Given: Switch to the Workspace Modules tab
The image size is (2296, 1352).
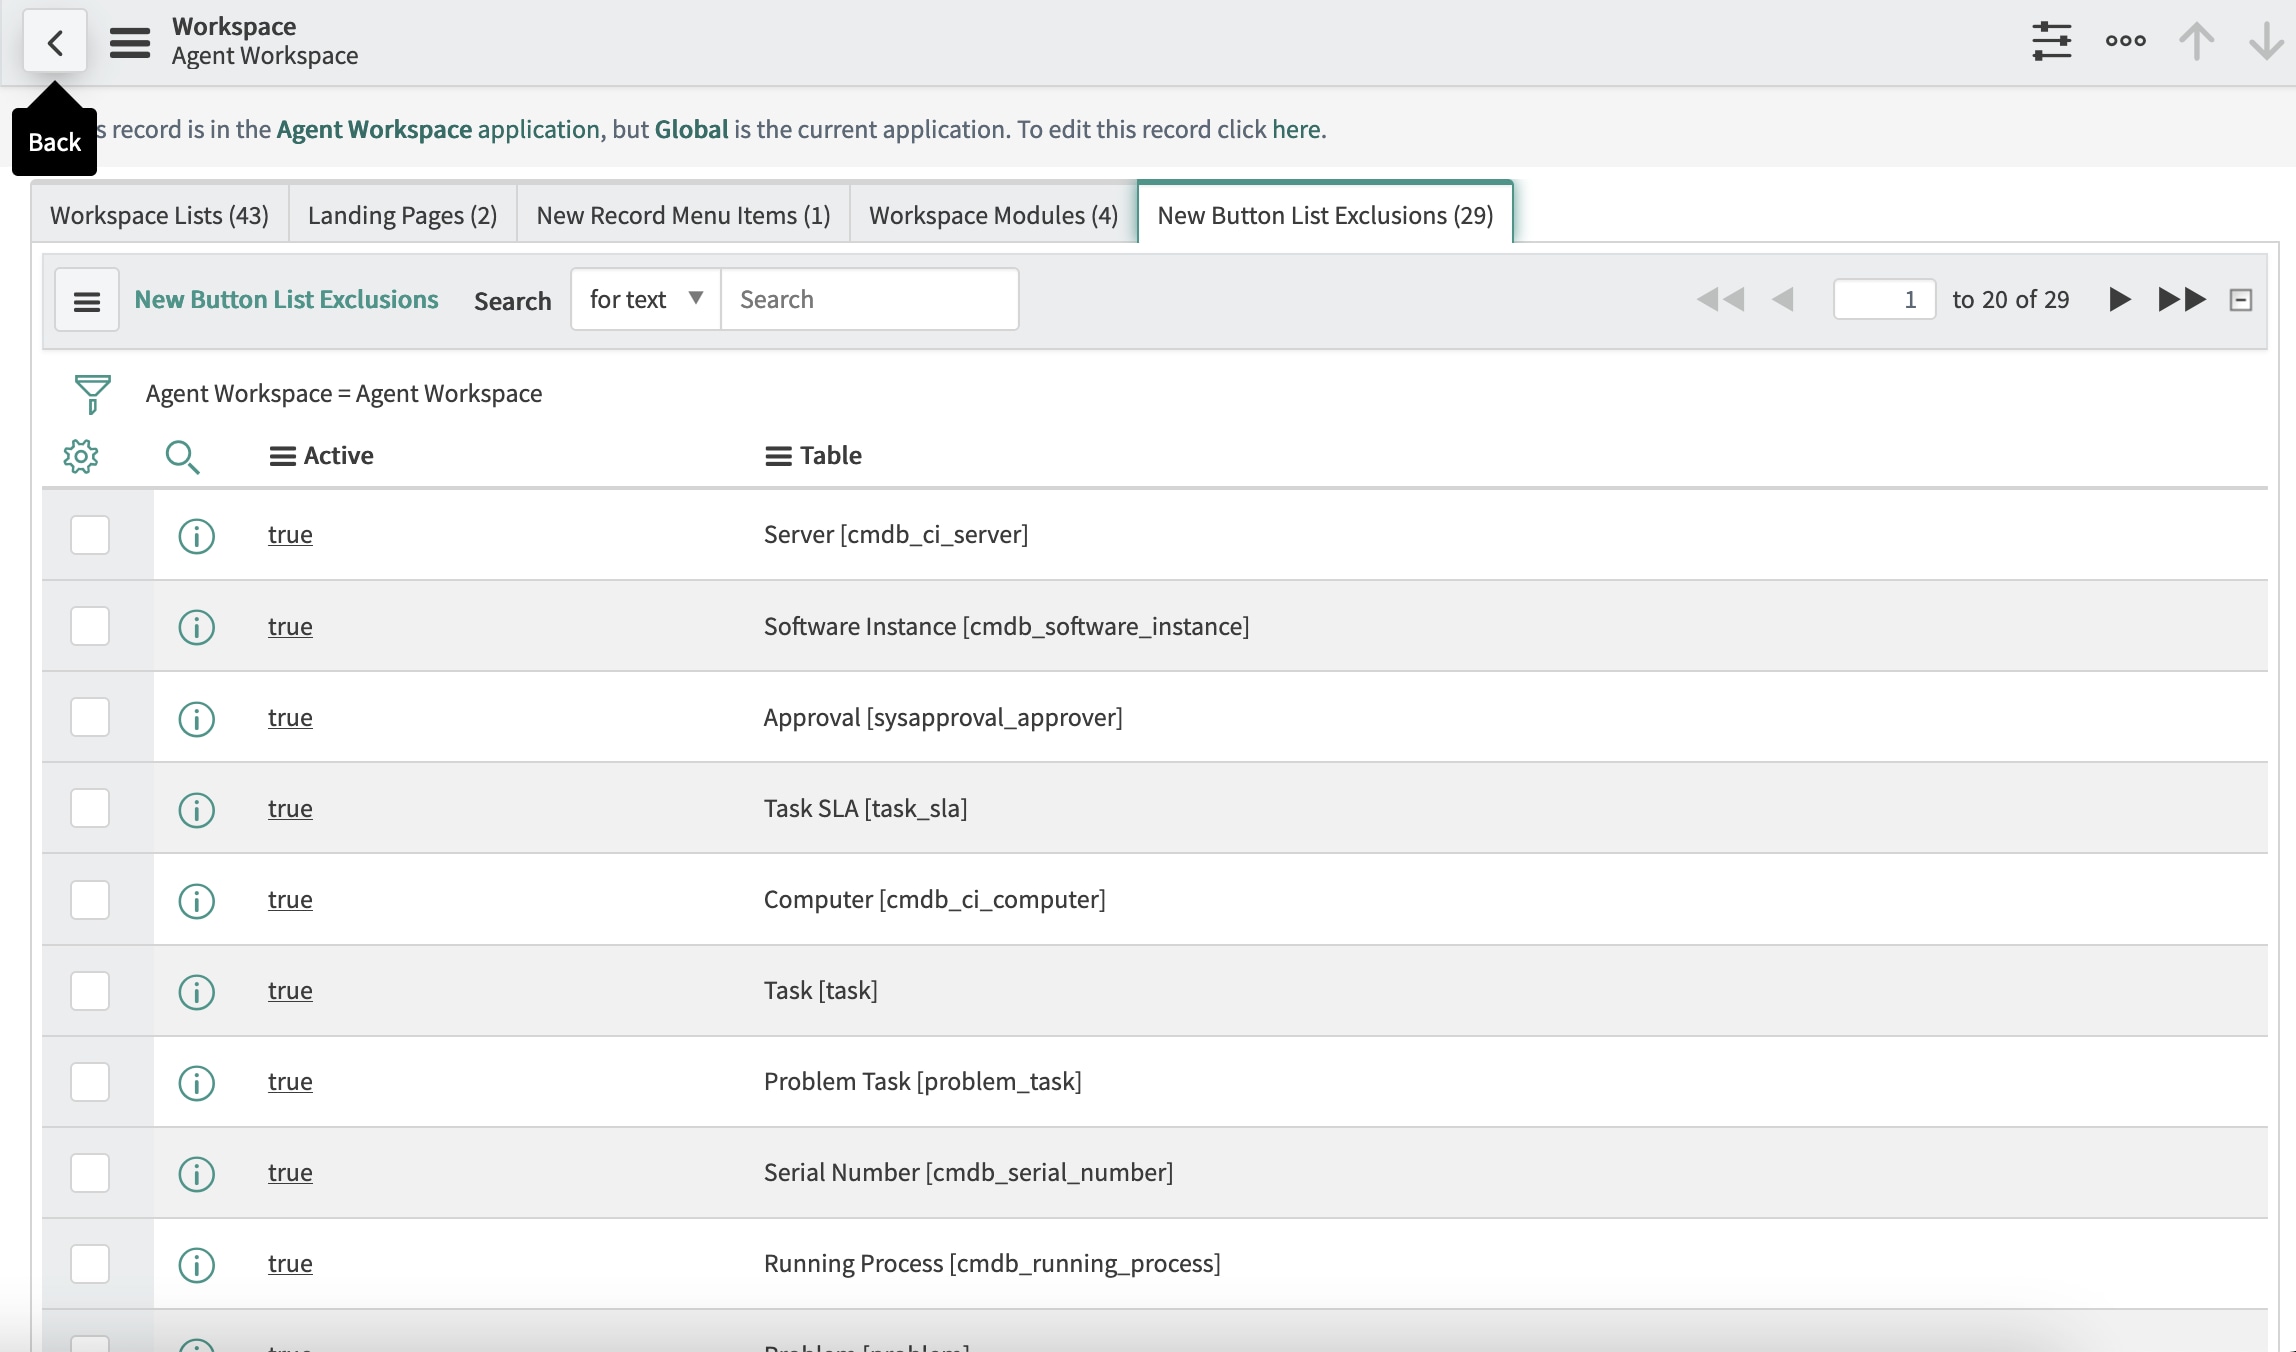Looking at the screenshot, I should [991, 214].
